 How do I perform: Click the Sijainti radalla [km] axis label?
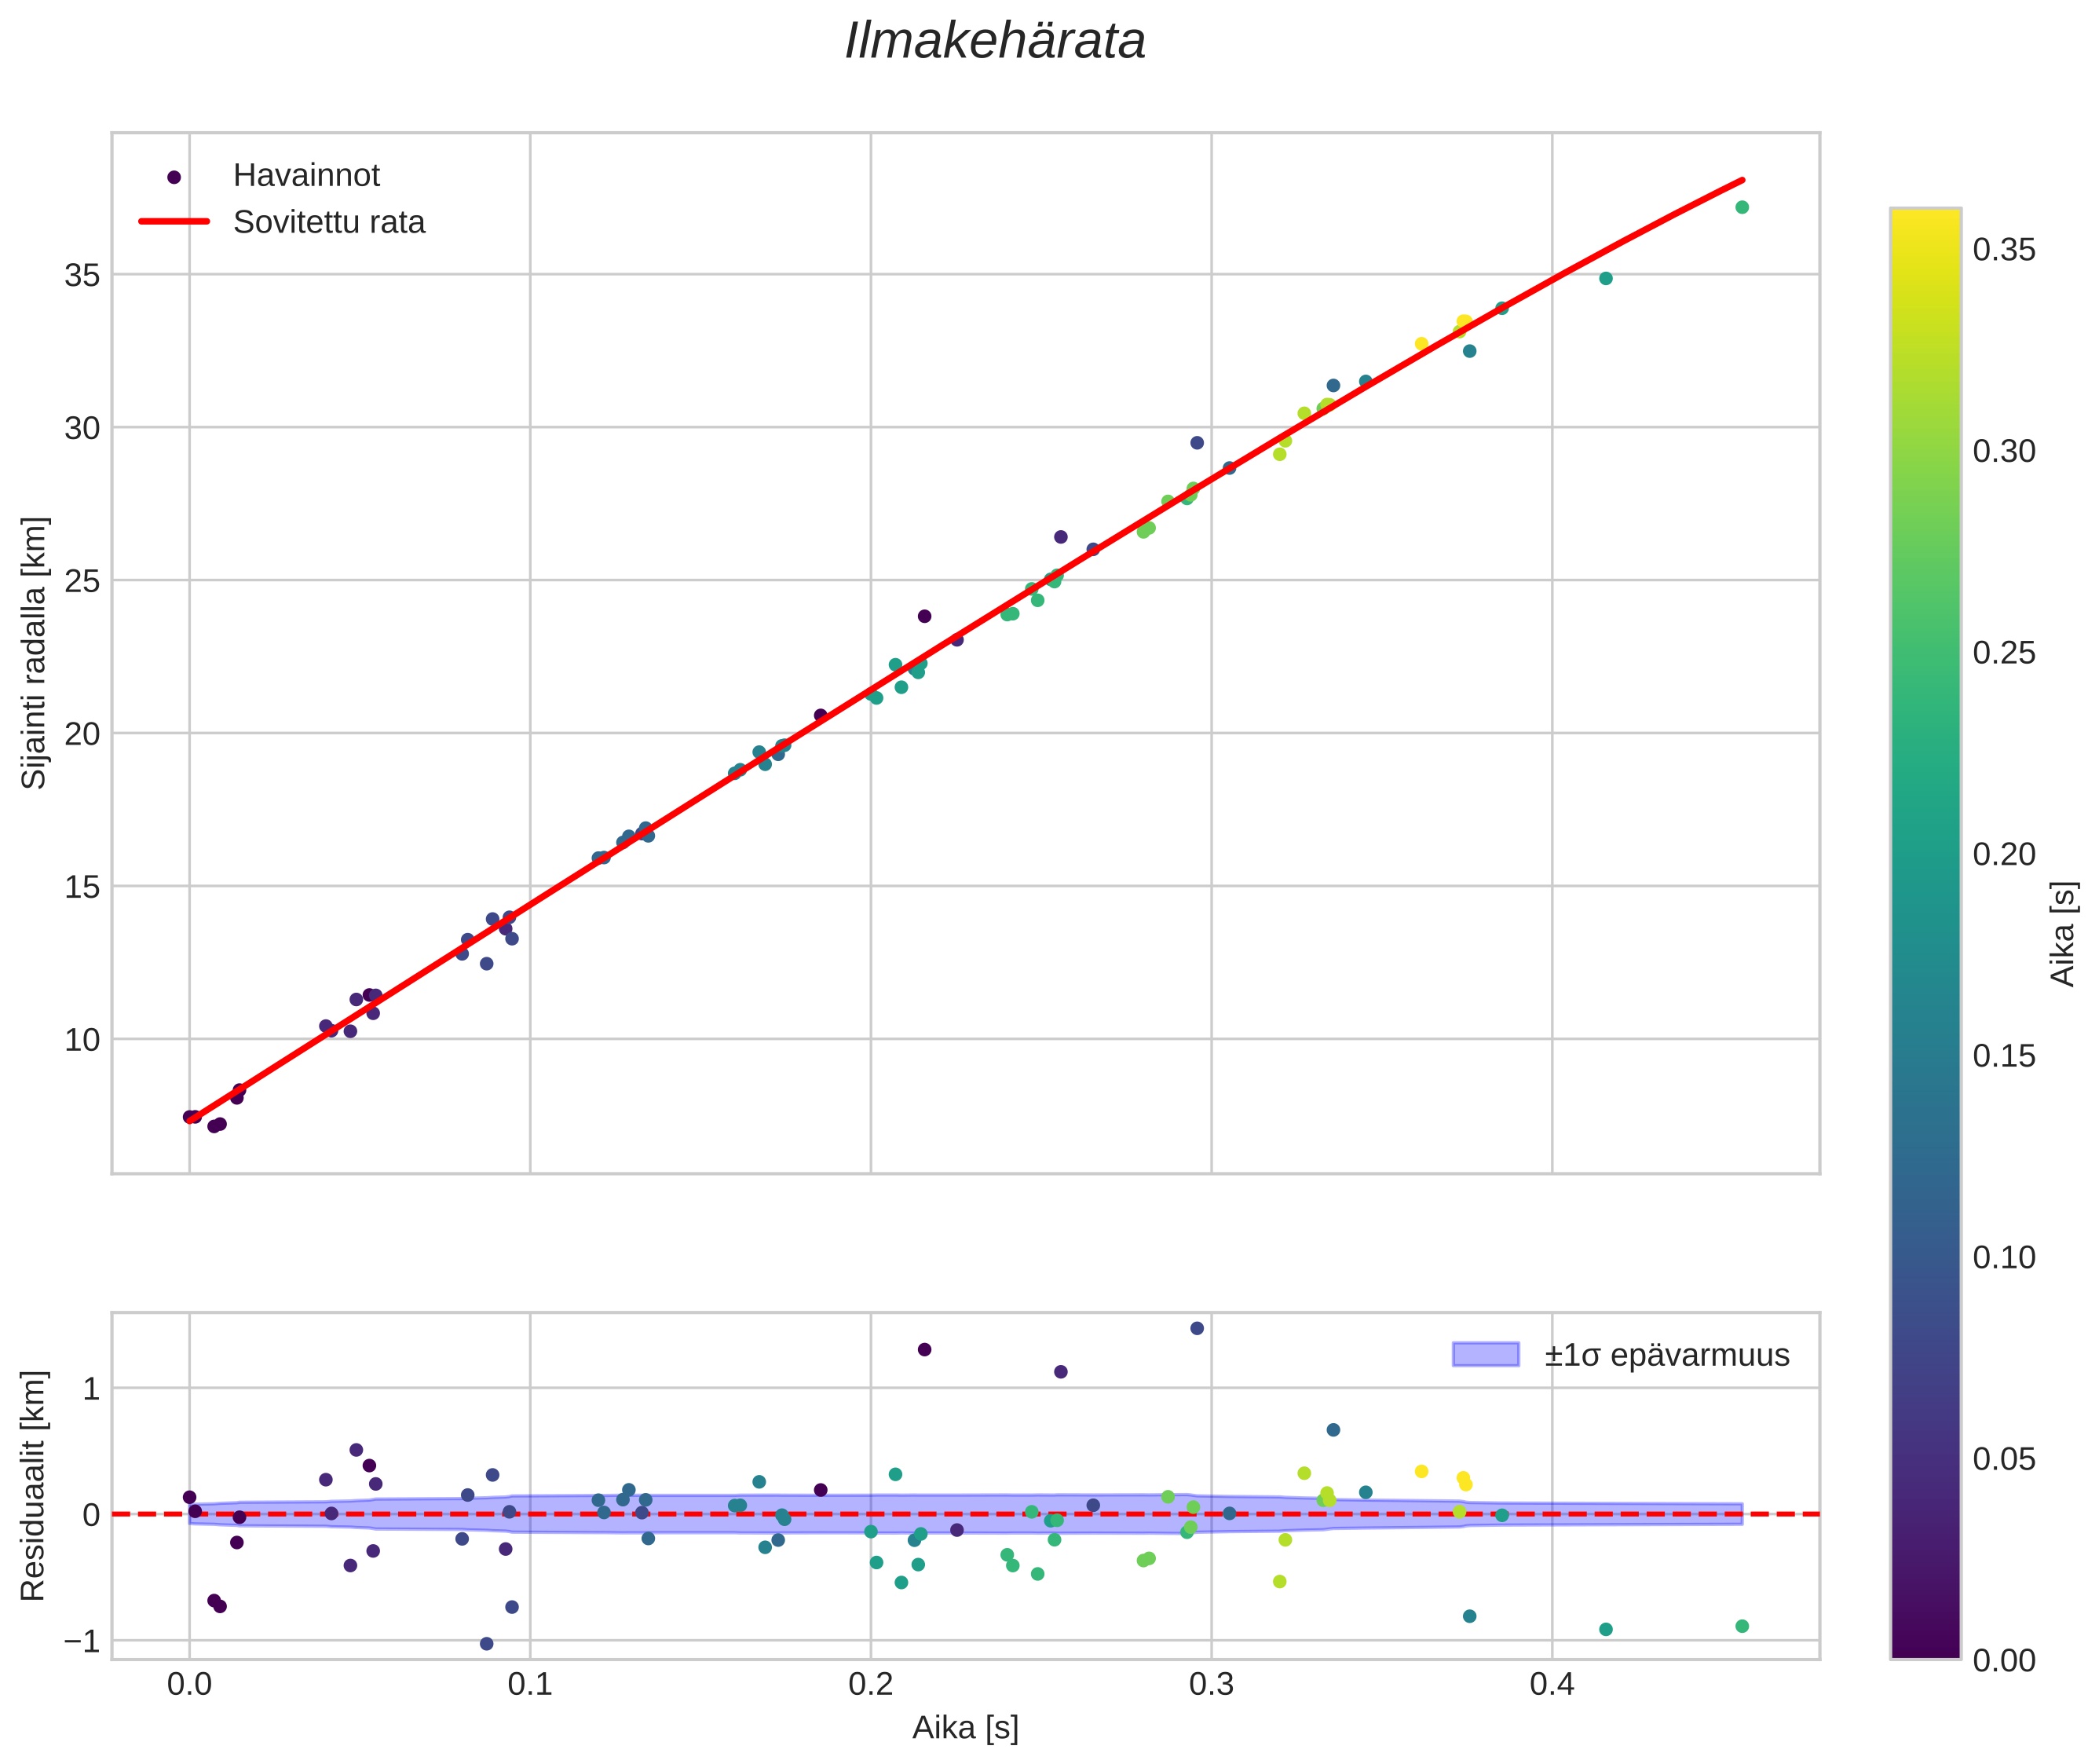34,652
